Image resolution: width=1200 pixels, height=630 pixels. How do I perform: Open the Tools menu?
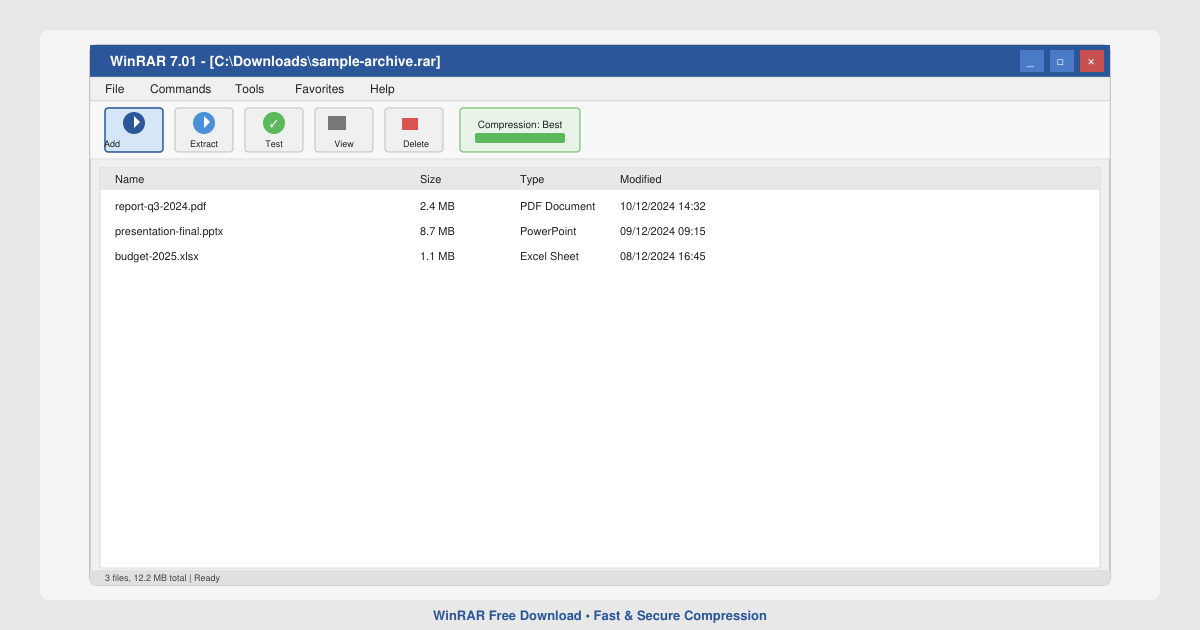250,89
